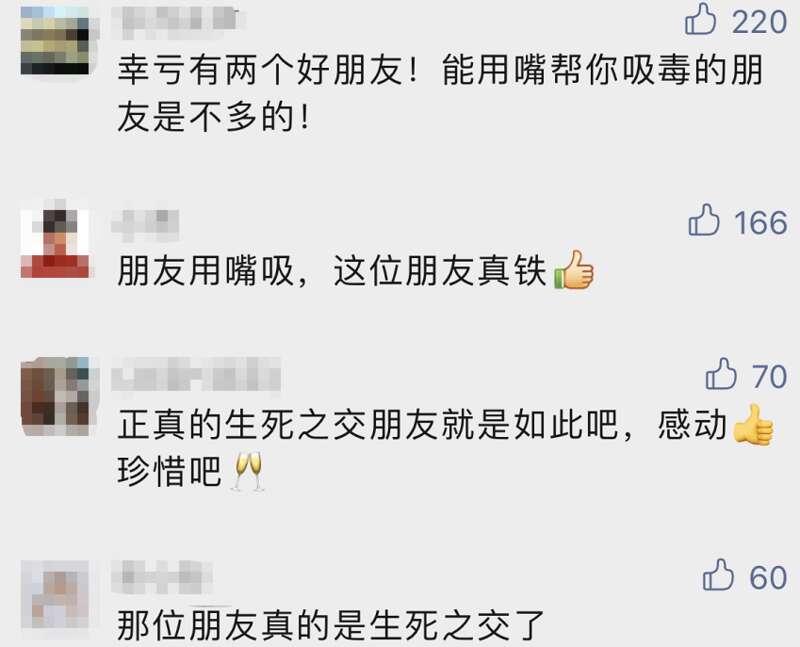Tap the like icon next to 60
This screenshot has height=647, width=800.
[718, 575]
